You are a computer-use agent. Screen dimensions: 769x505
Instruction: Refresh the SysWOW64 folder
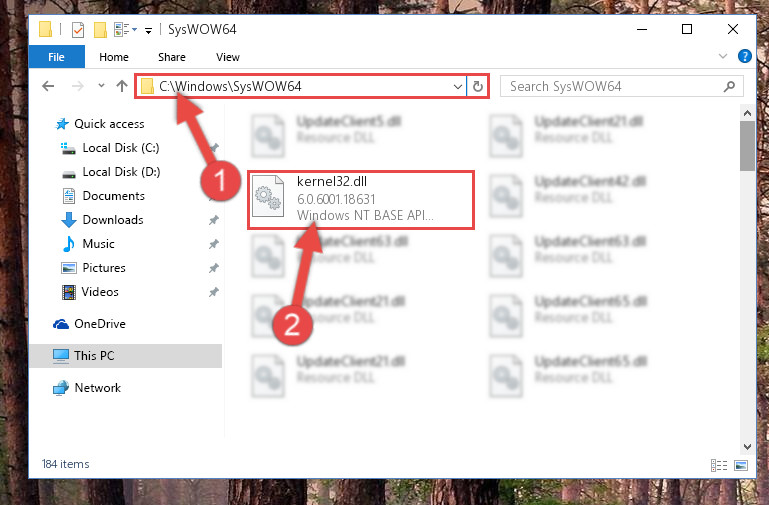point(478,87)
